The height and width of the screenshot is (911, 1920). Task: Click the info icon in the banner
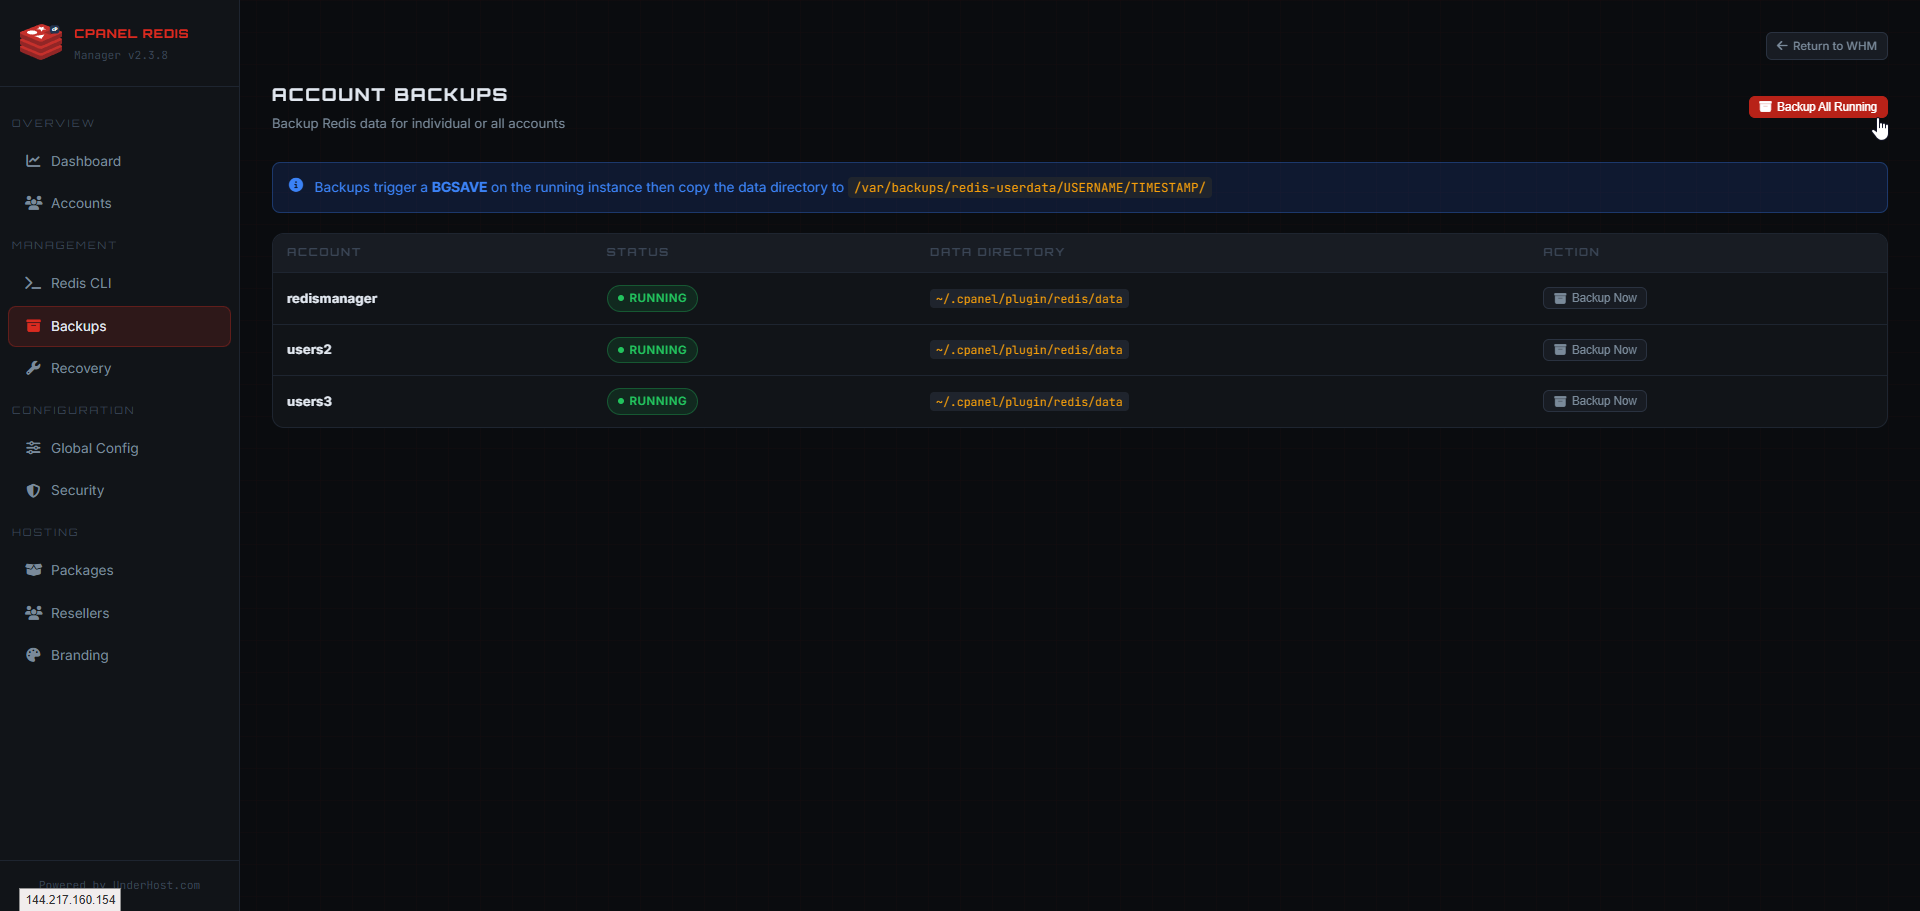[296, 185]
